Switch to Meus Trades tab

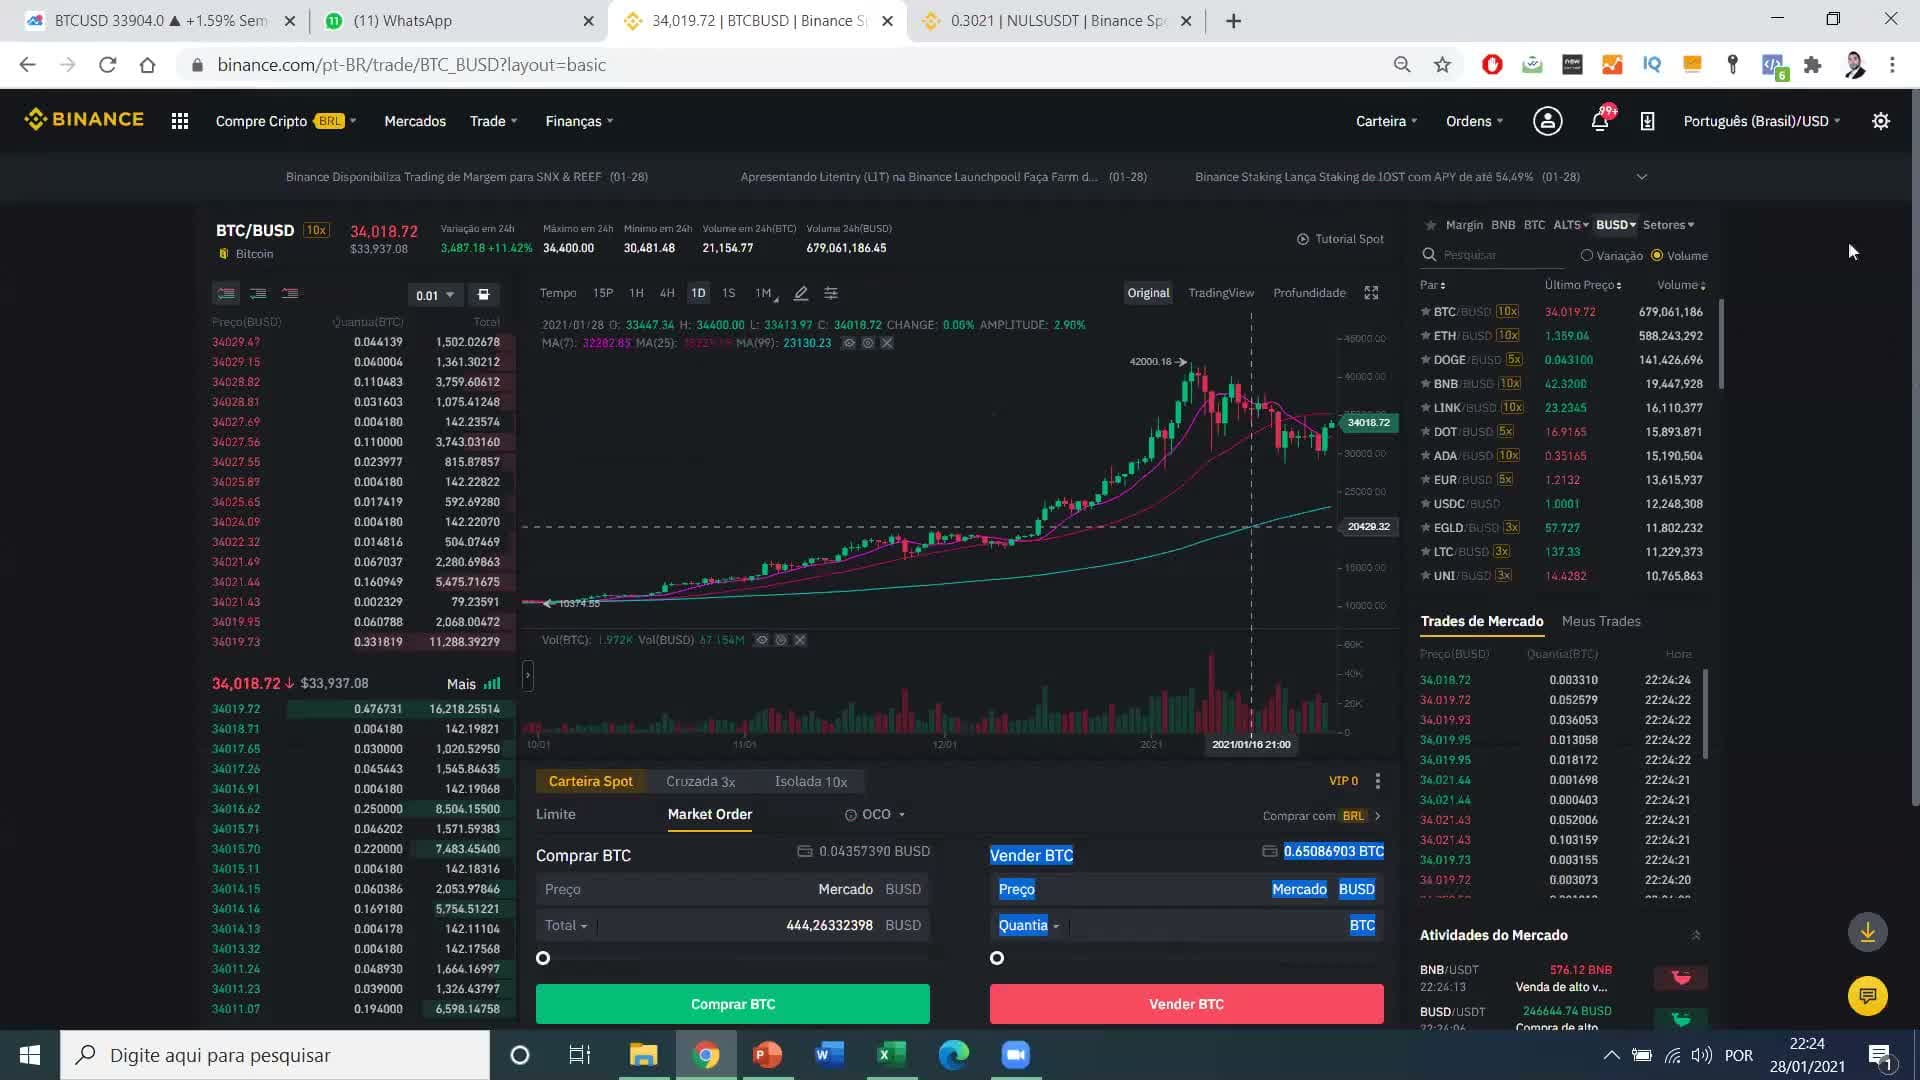tap(1601, 621)
